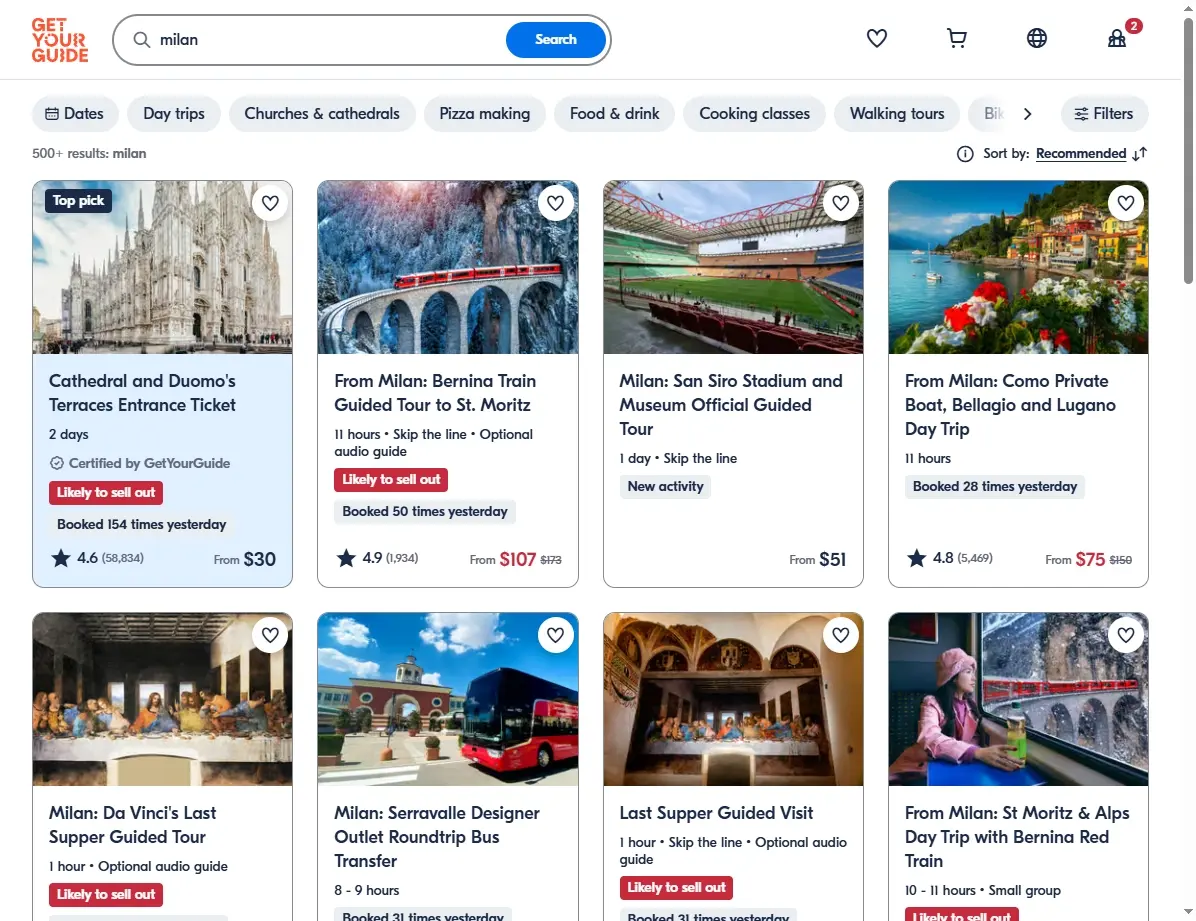
Task: Favorite the St Moritz & Alps day trip
Action: [x=1126, y=635]
